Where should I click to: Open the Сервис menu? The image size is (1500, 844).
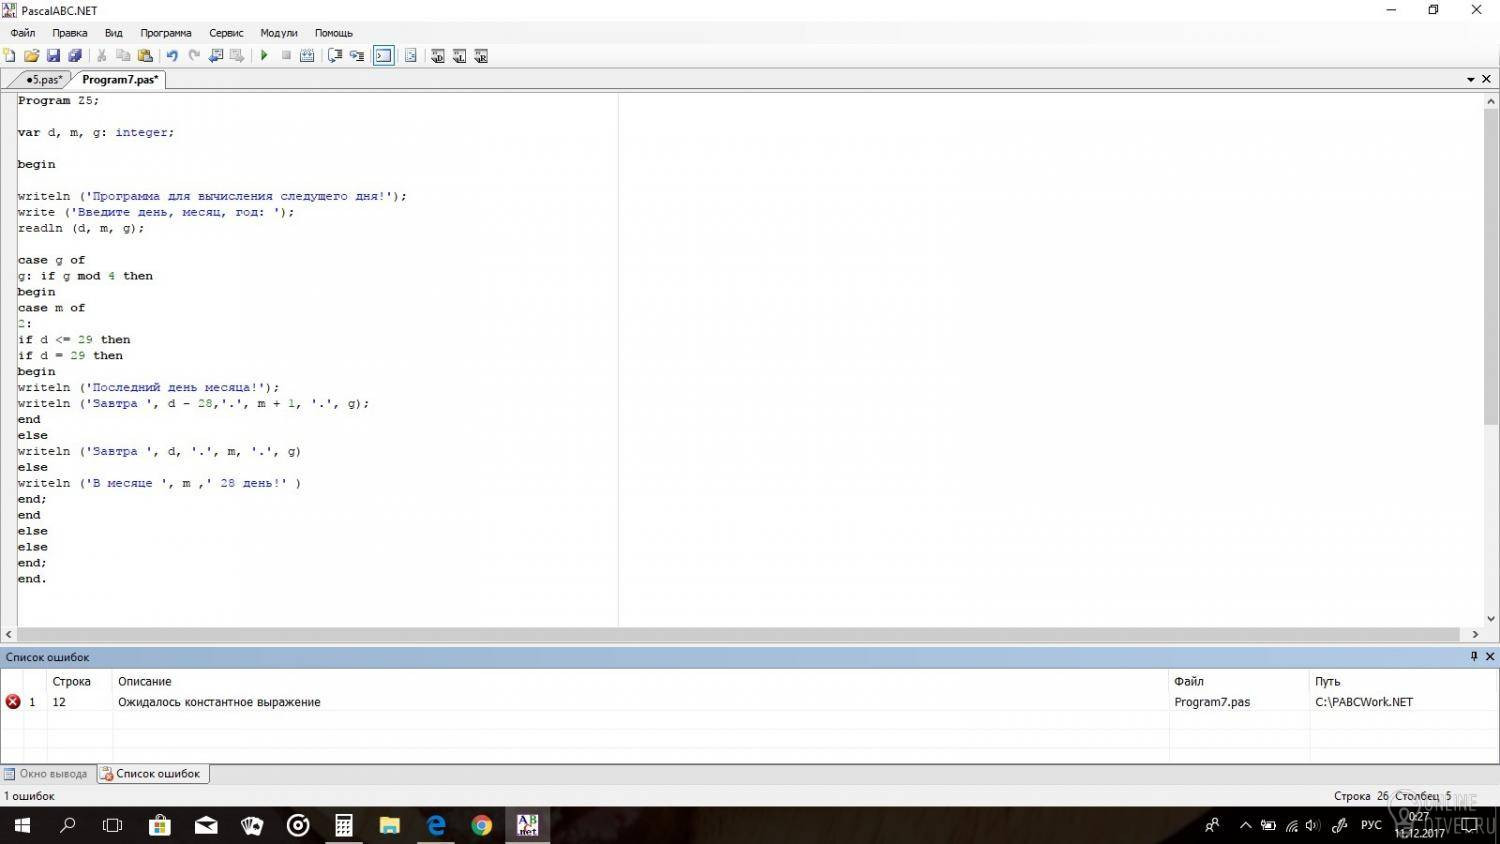point(226,33)
